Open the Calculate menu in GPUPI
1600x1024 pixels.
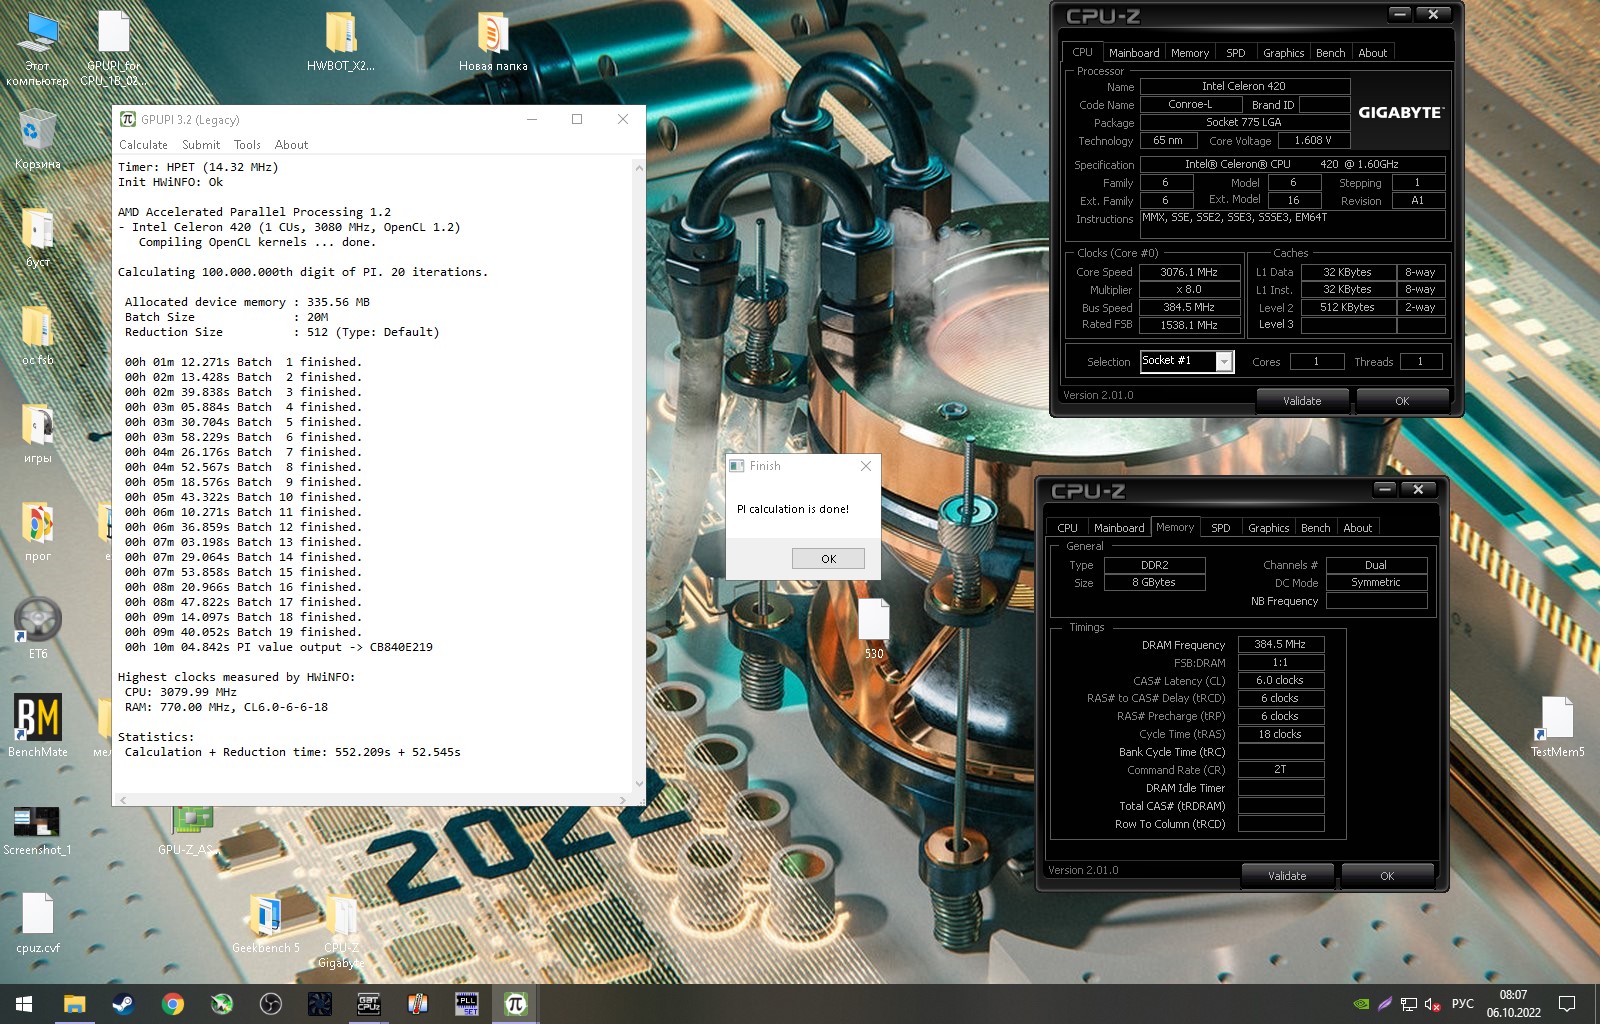143,145
